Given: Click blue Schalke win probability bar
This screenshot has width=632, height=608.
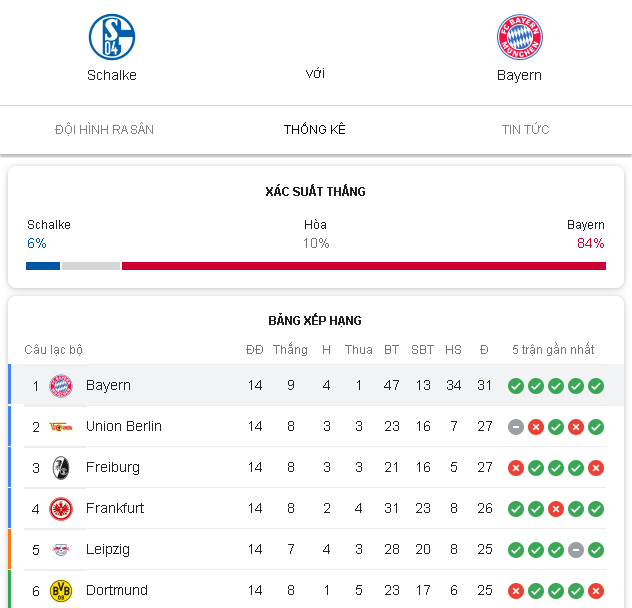Looking at the screenshot, I should click(43, 266).
